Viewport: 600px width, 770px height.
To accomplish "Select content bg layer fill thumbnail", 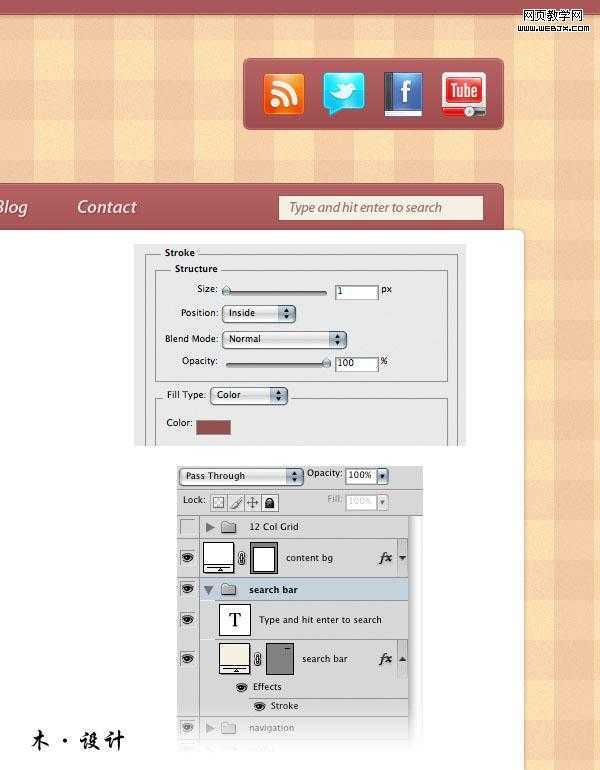I will coord(218,557).
